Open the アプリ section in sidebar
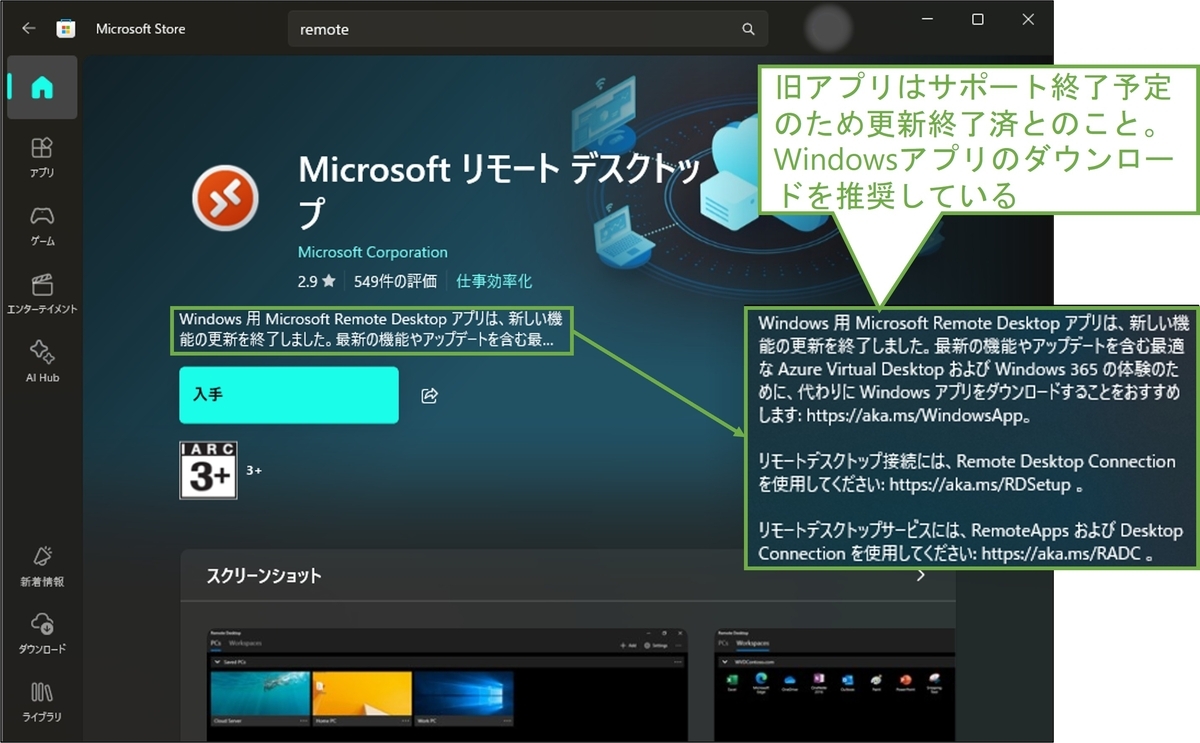Image resolution: width=1200 pixels, height=743 pixels. pyautogui.click(x=42, y=157)
